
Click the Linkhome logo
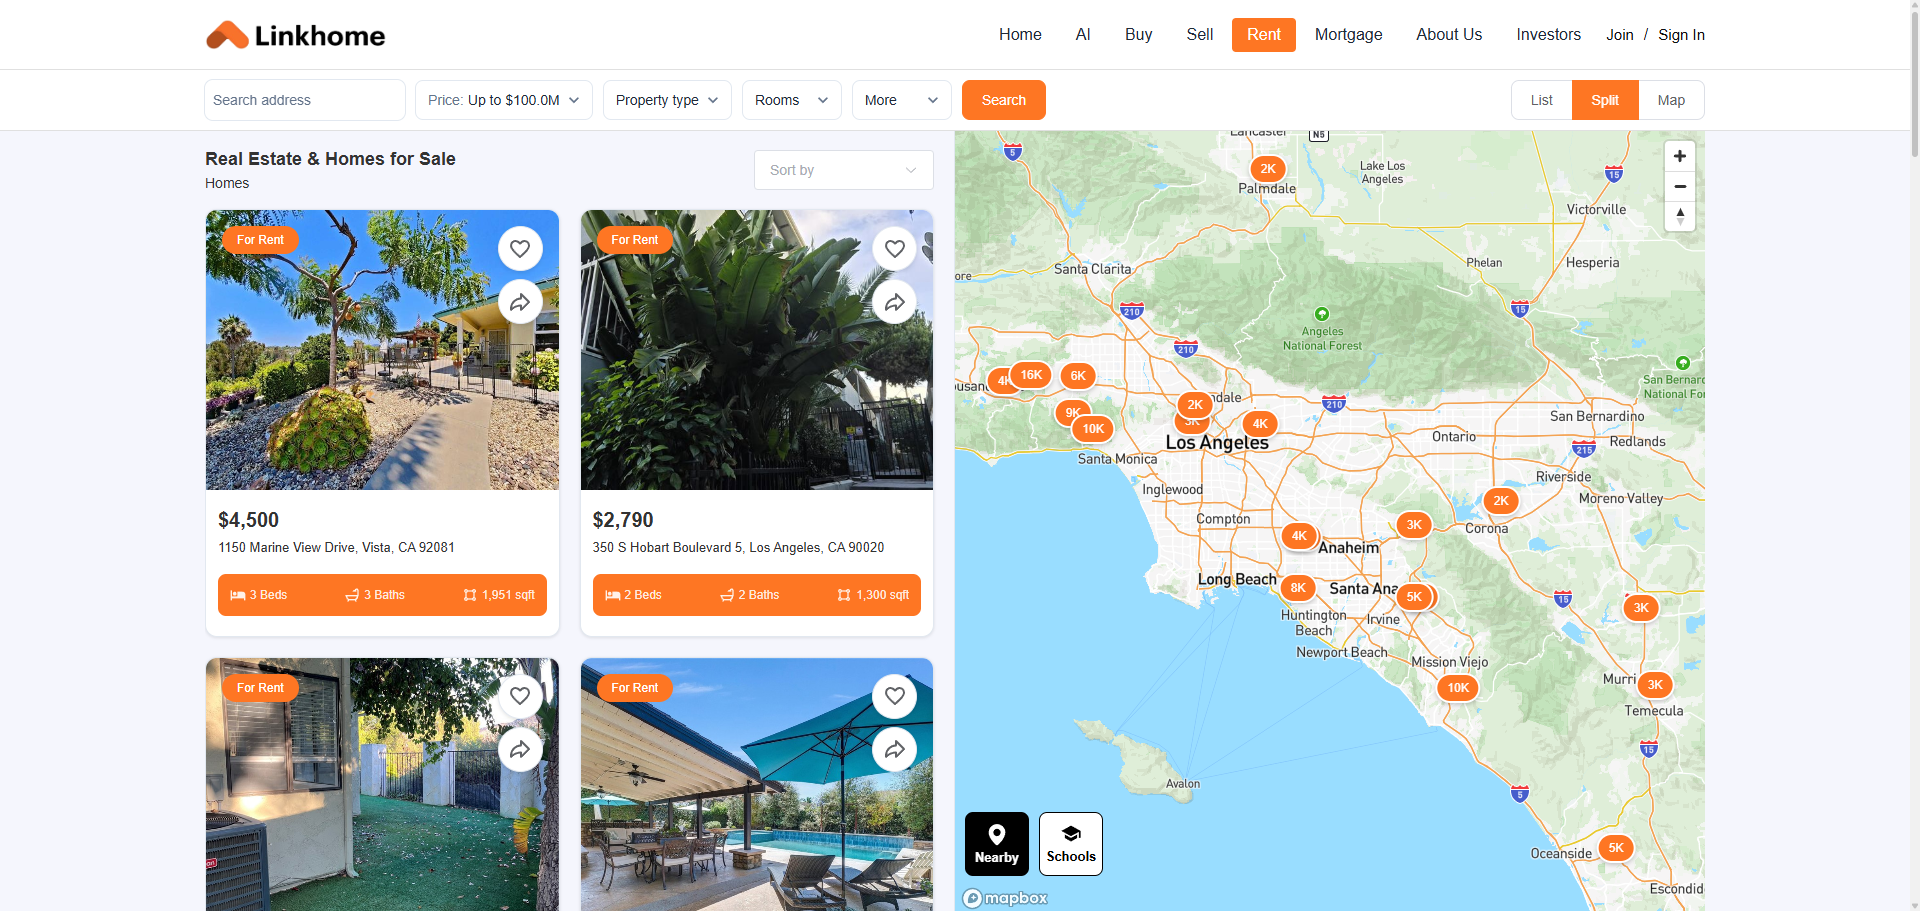tap(295, 35)
